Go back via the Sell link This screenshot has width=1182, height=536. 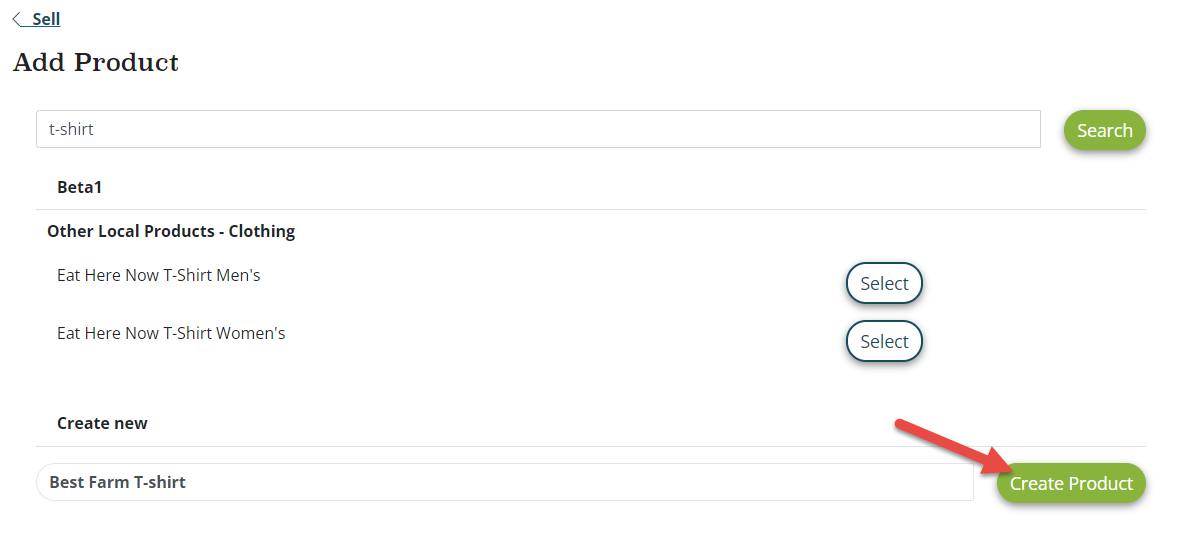(x=46, y=19)
